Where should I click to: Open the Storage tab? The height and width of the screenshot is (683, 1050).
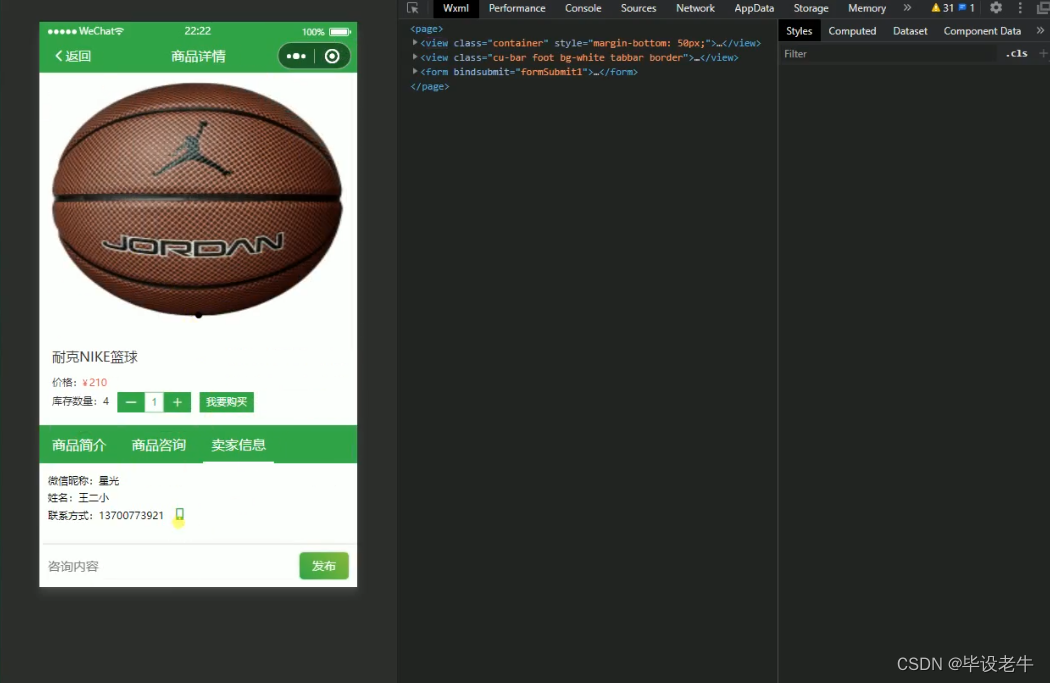pos(811,8)
